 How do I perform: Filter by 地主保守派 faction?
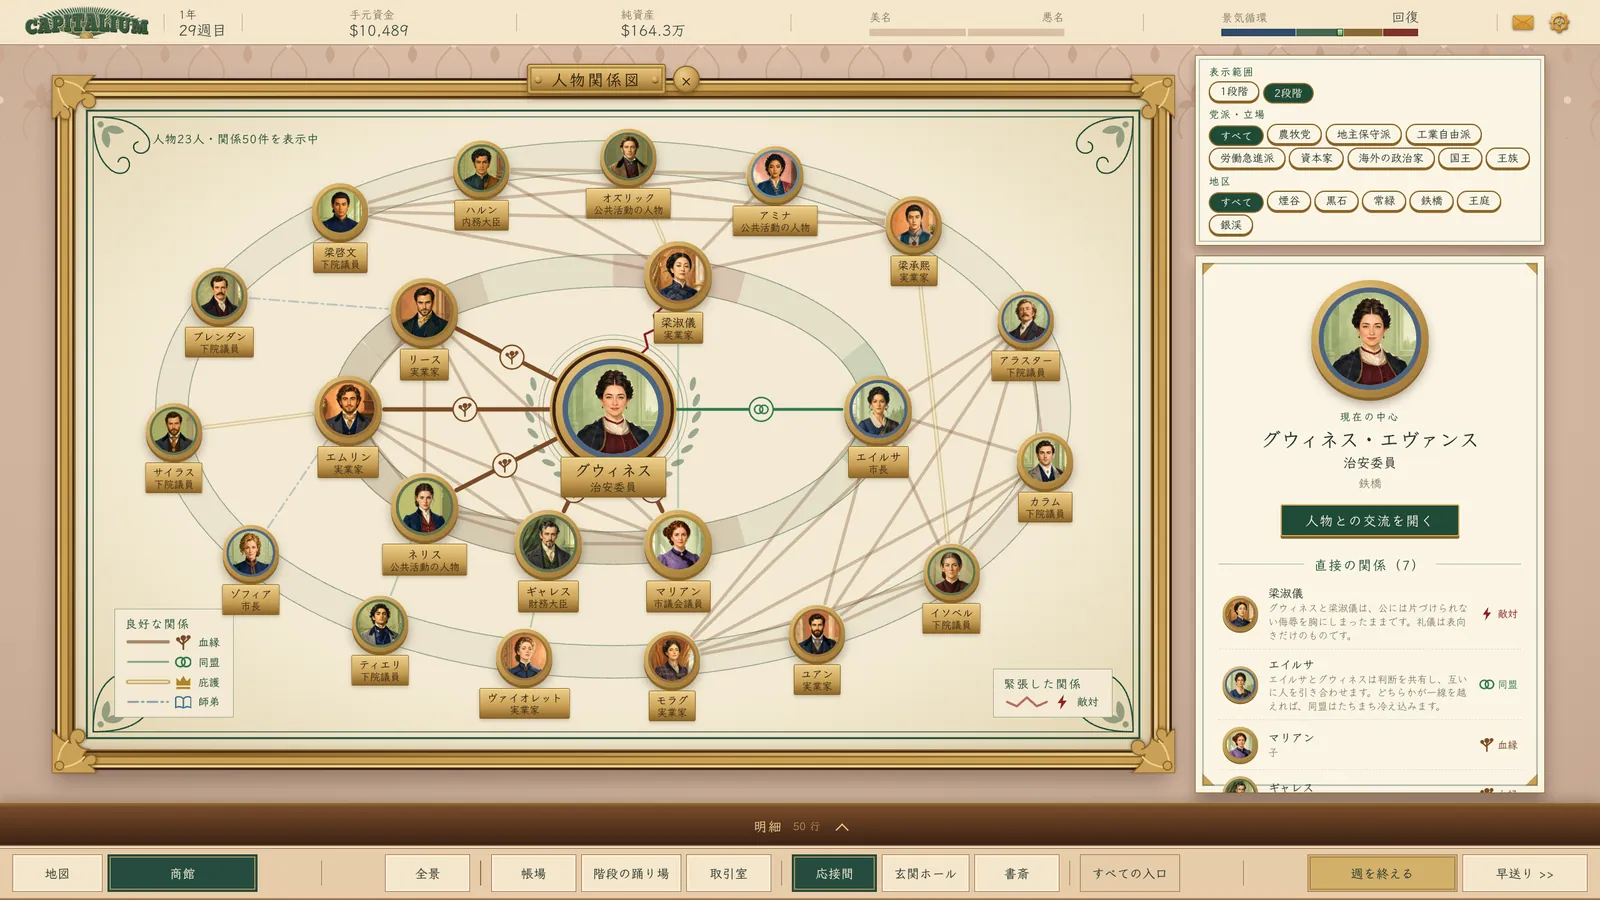point(1363,135)
